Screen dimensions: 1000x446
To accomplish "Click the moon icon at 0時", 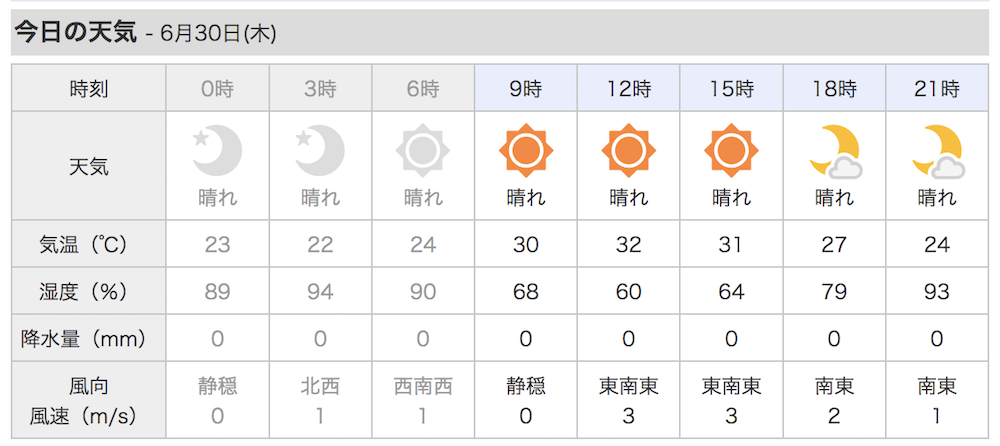I will click(217, 151).
